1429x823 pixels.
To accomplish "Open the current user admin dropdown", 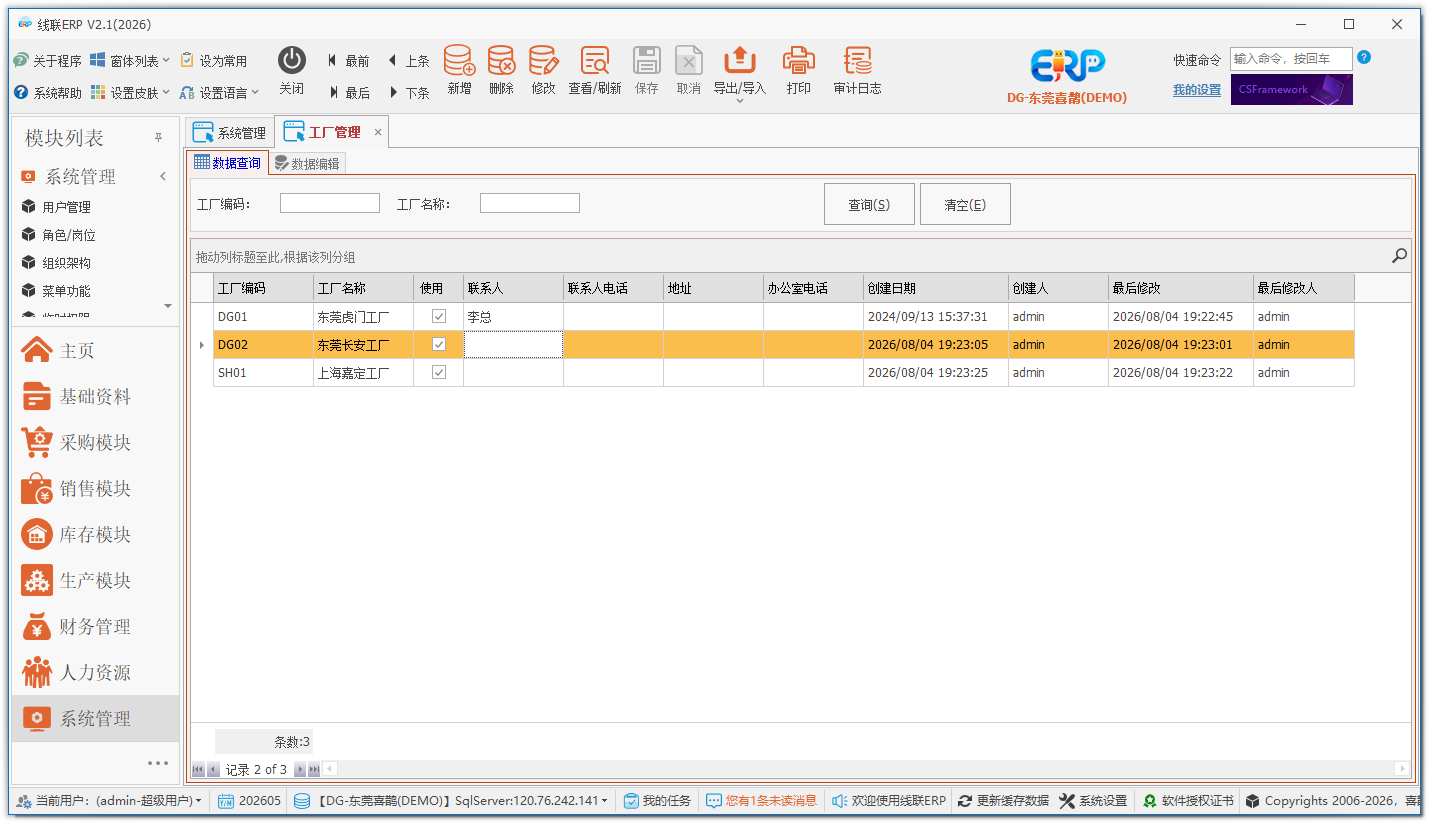I will pyautogui.click(x=109, y=801).
